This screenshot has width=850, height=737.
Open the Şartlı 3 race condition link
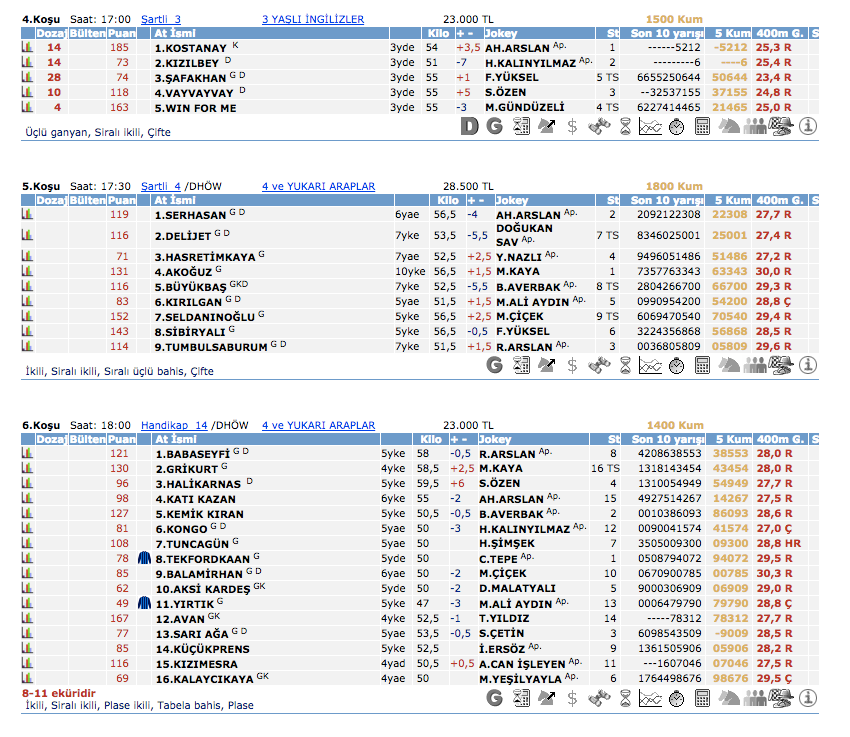161,19
